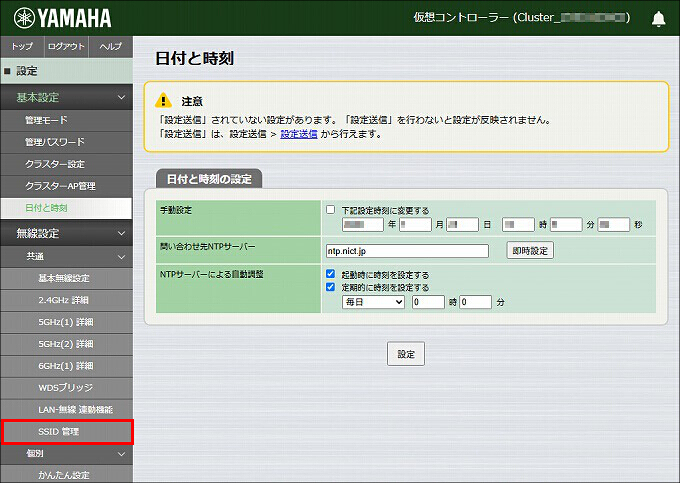Image resolution: width=680 pixels, height=483 pixels.
Task: Go to トップ in the navigation bar
Action: click(x=22, y=46)
